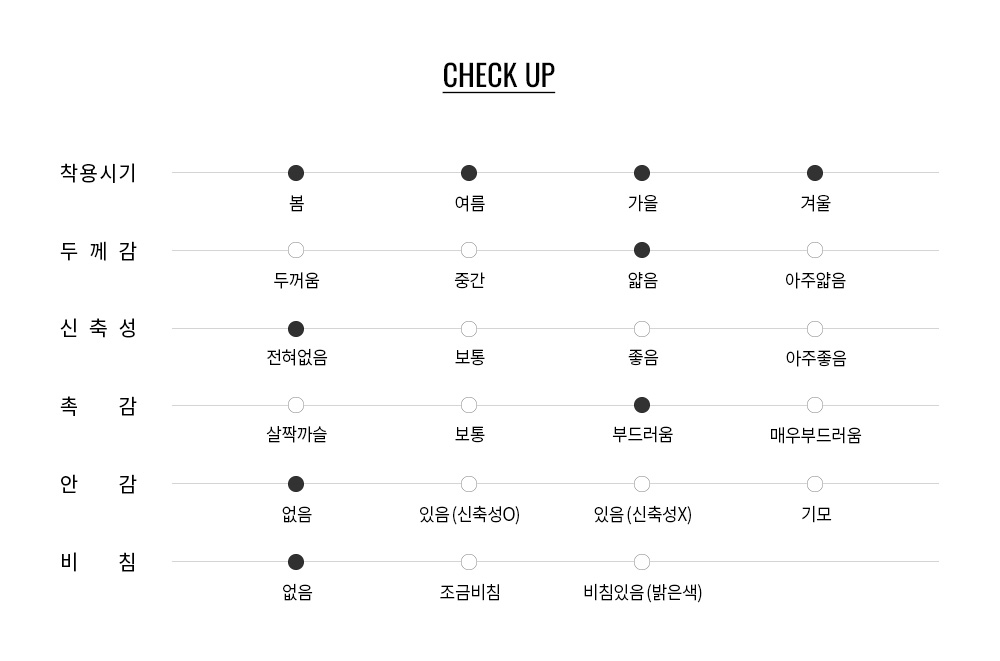Screen dimensions: 1000x661
Task: Click the 좋음 elasticity label text
Action: pyautogui.click(x=643, y=357)
